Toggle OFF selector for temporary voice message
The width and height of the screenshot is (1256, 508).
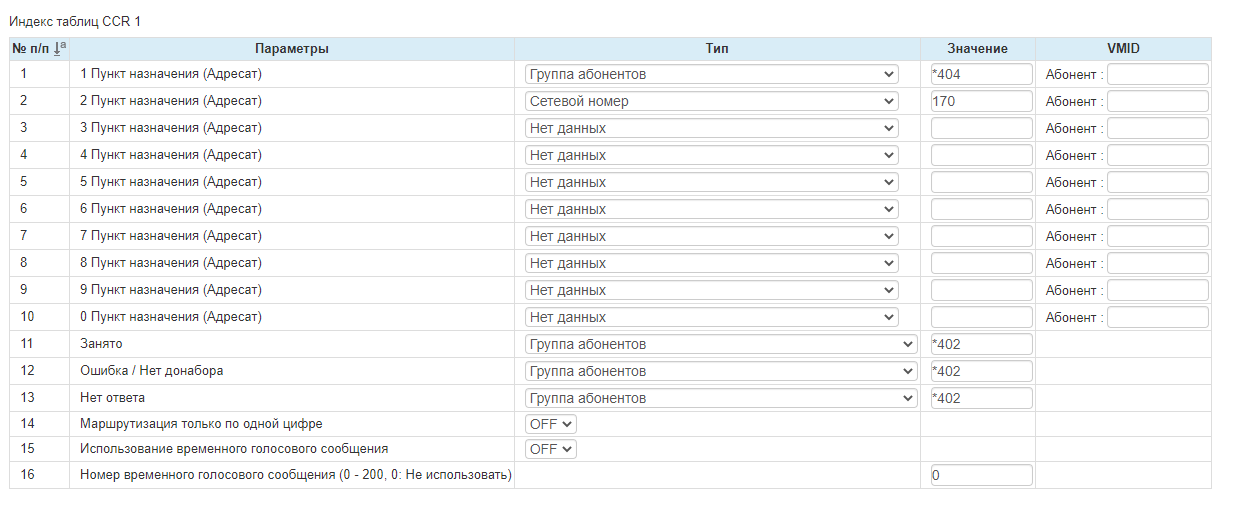coord(551,449)
